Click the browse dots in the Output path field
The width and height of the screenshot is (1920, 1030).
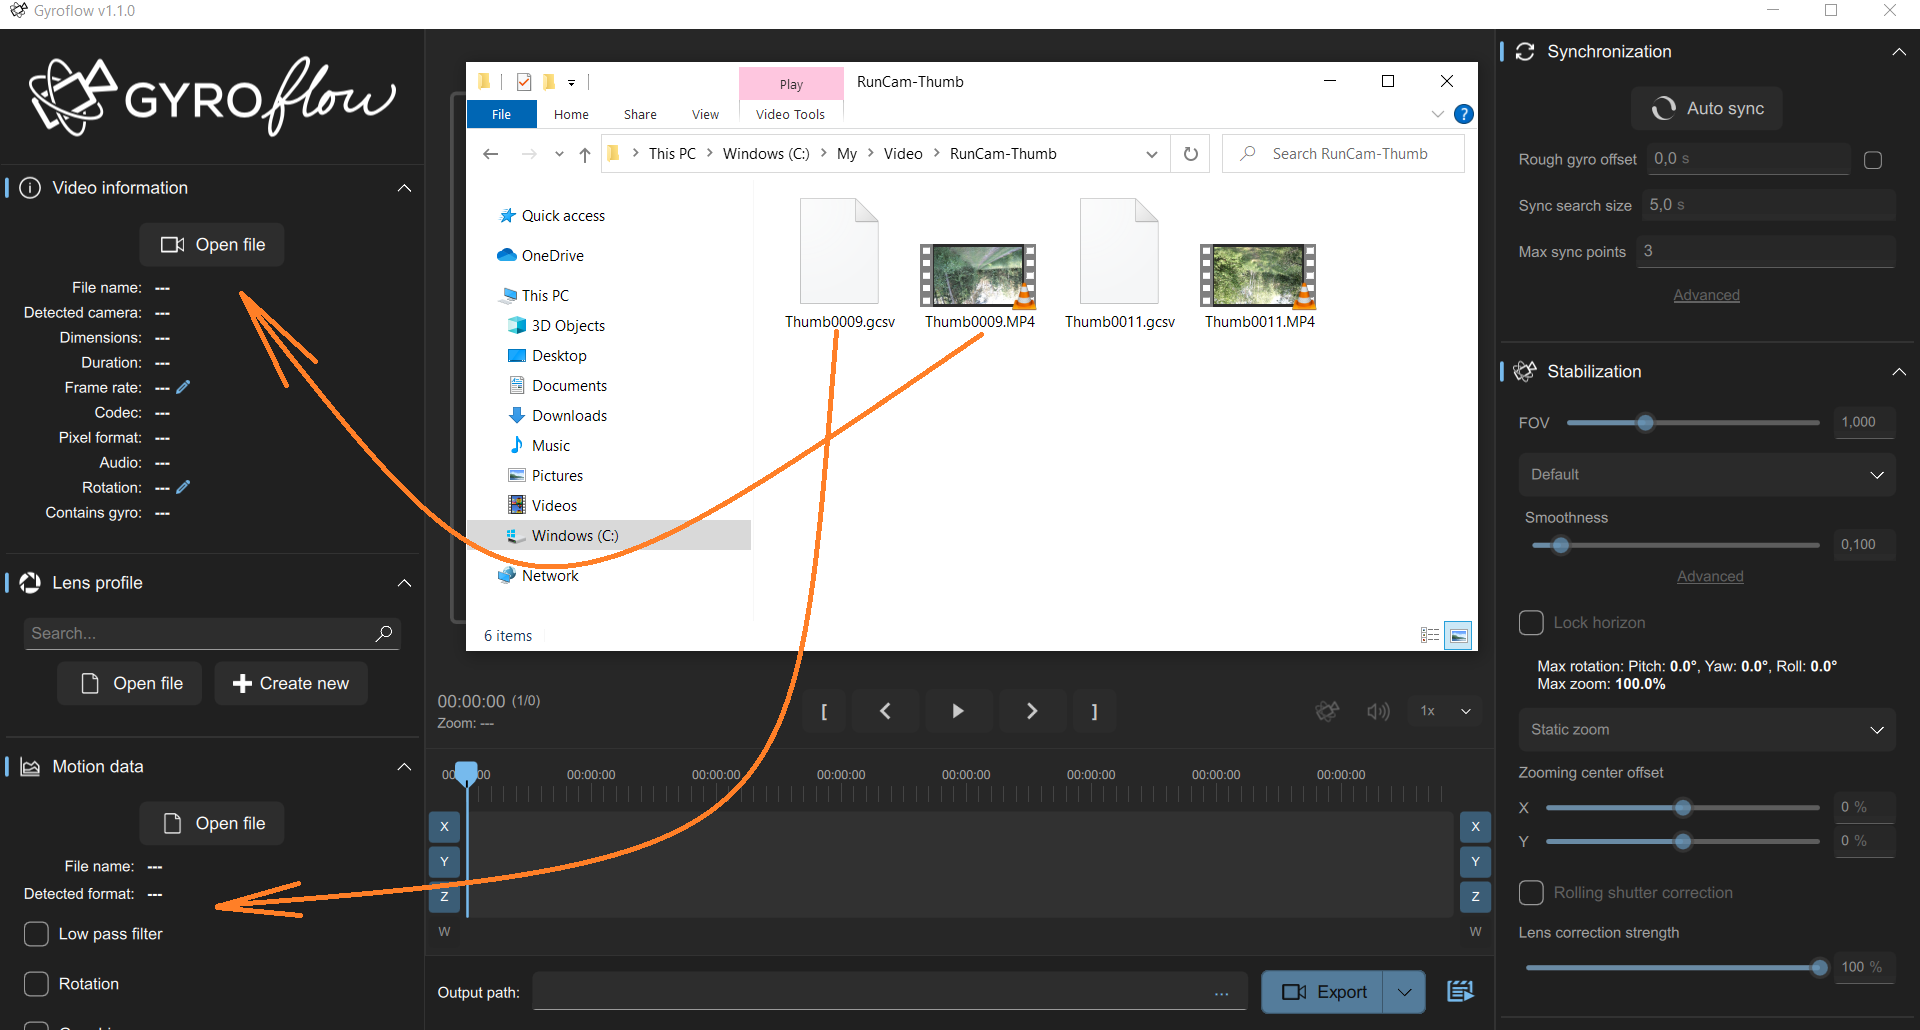1222,993
